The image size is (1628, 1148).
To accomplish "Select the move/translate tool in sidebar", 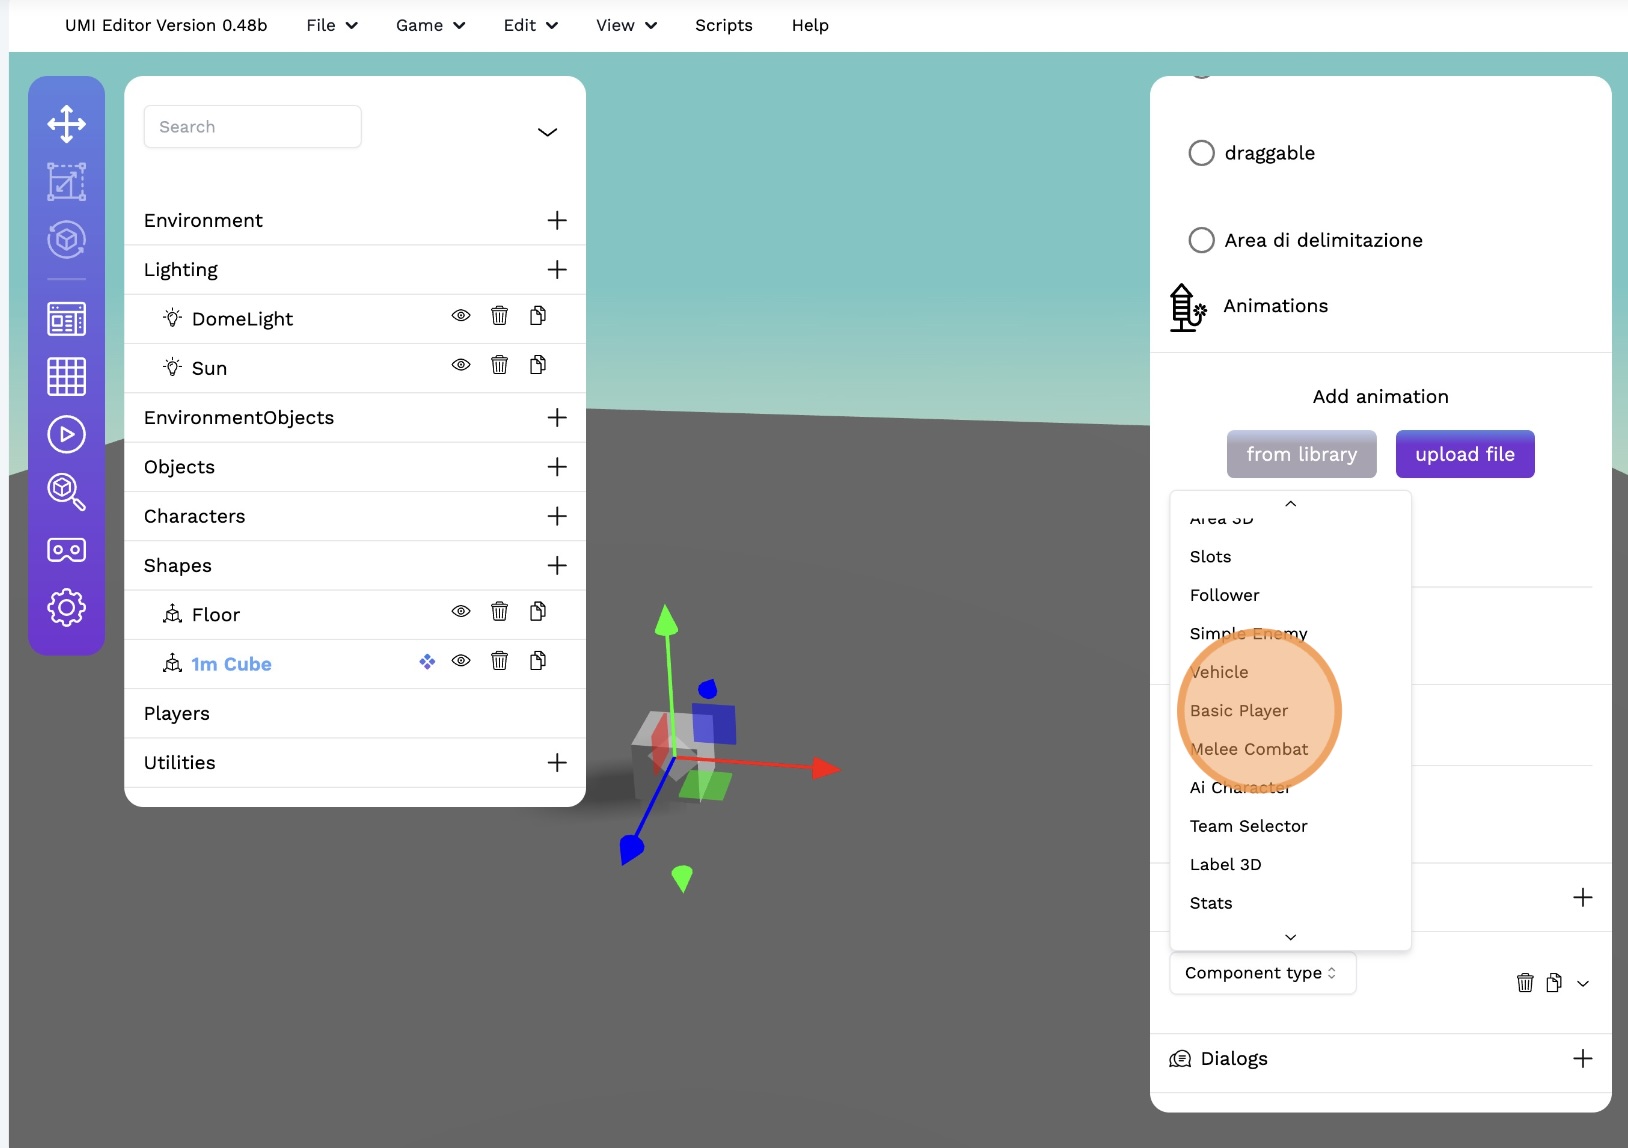I will coord(66,124).
